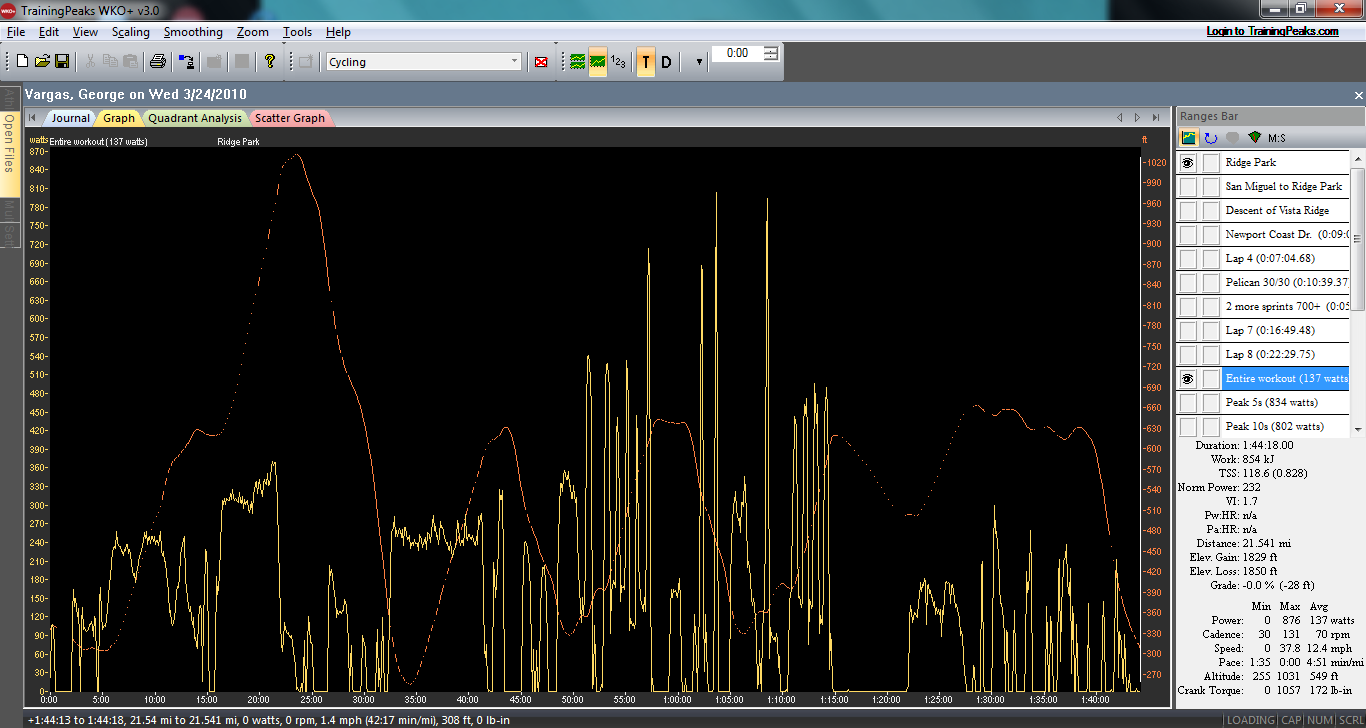1366x728 pixels.
Task: Click the Print toolbar icon
Action: click(x=157, y=62)
